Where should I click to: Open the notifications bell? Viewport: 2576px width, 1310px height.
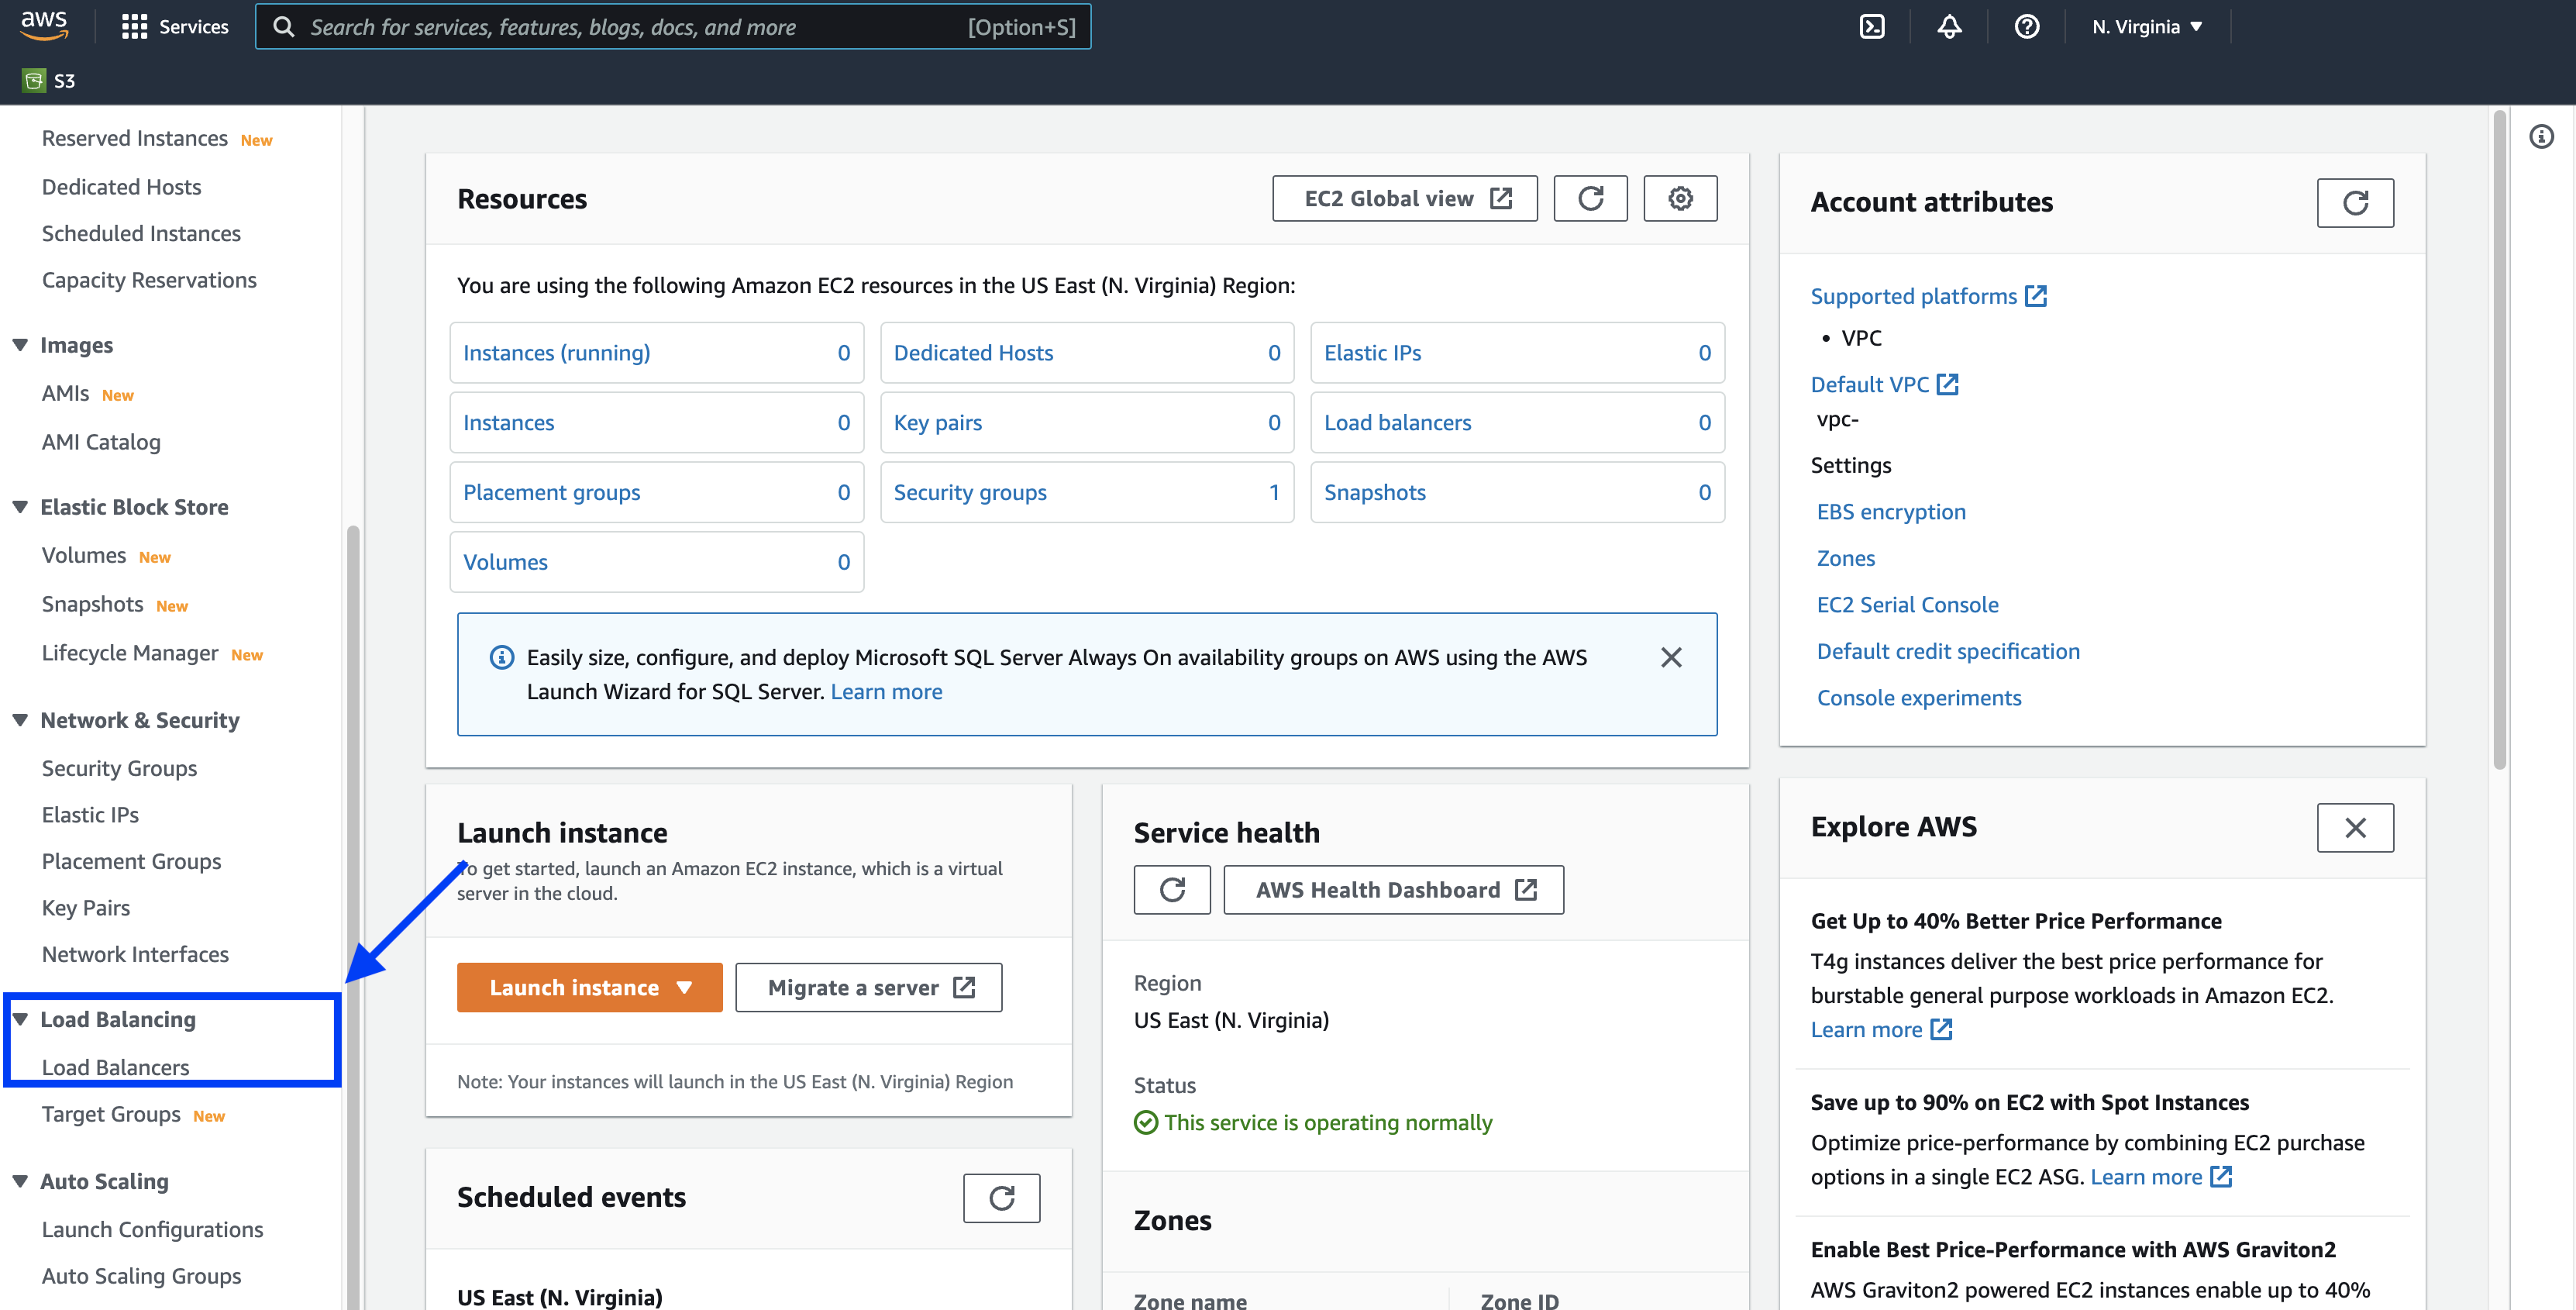[1949, 27]
